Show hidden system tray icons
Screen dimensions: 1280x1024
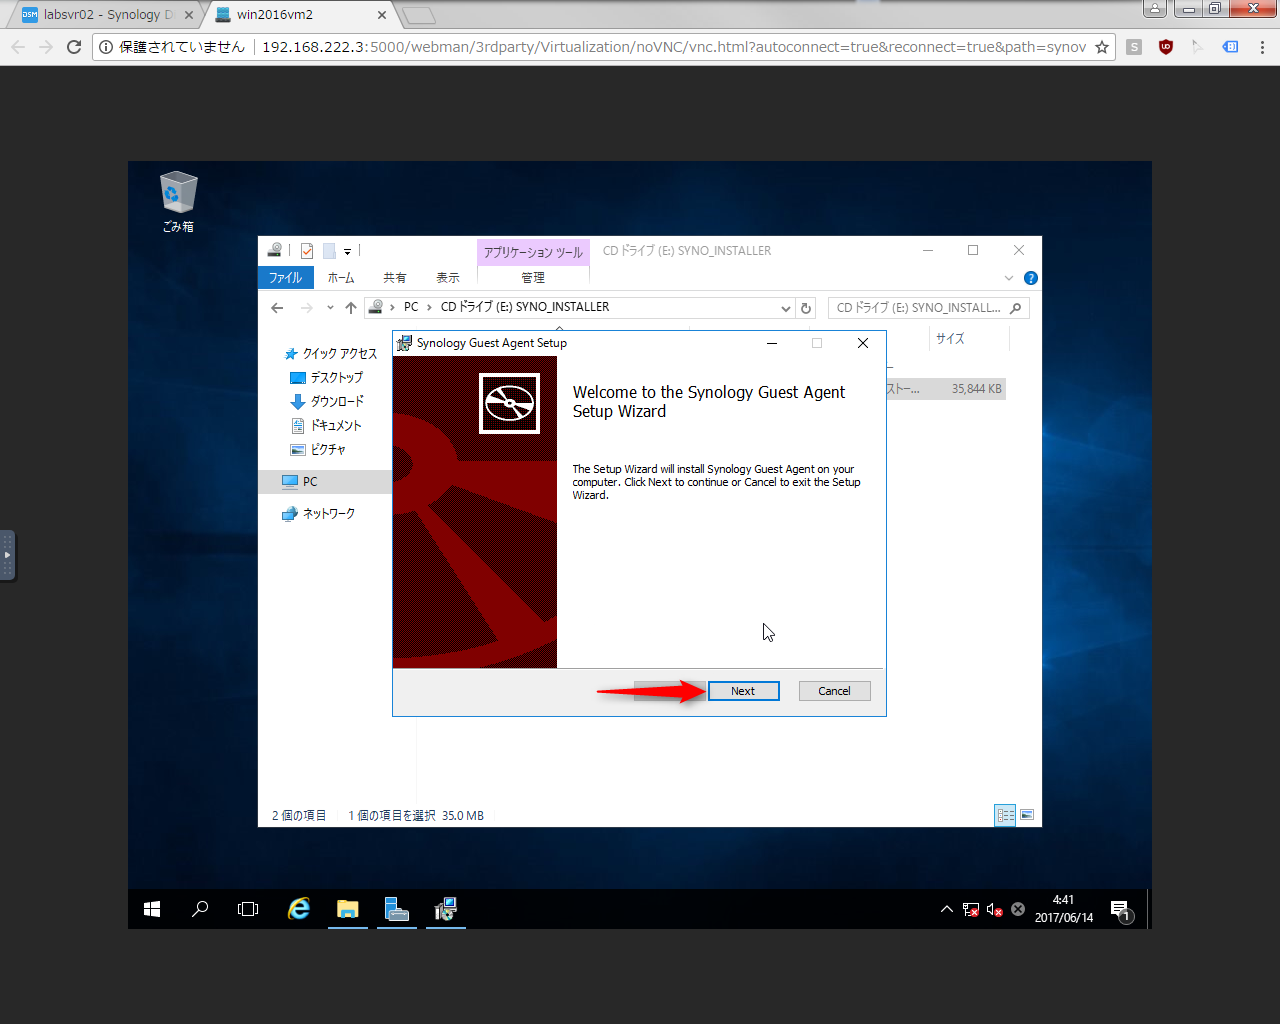(x=946, y=909)
